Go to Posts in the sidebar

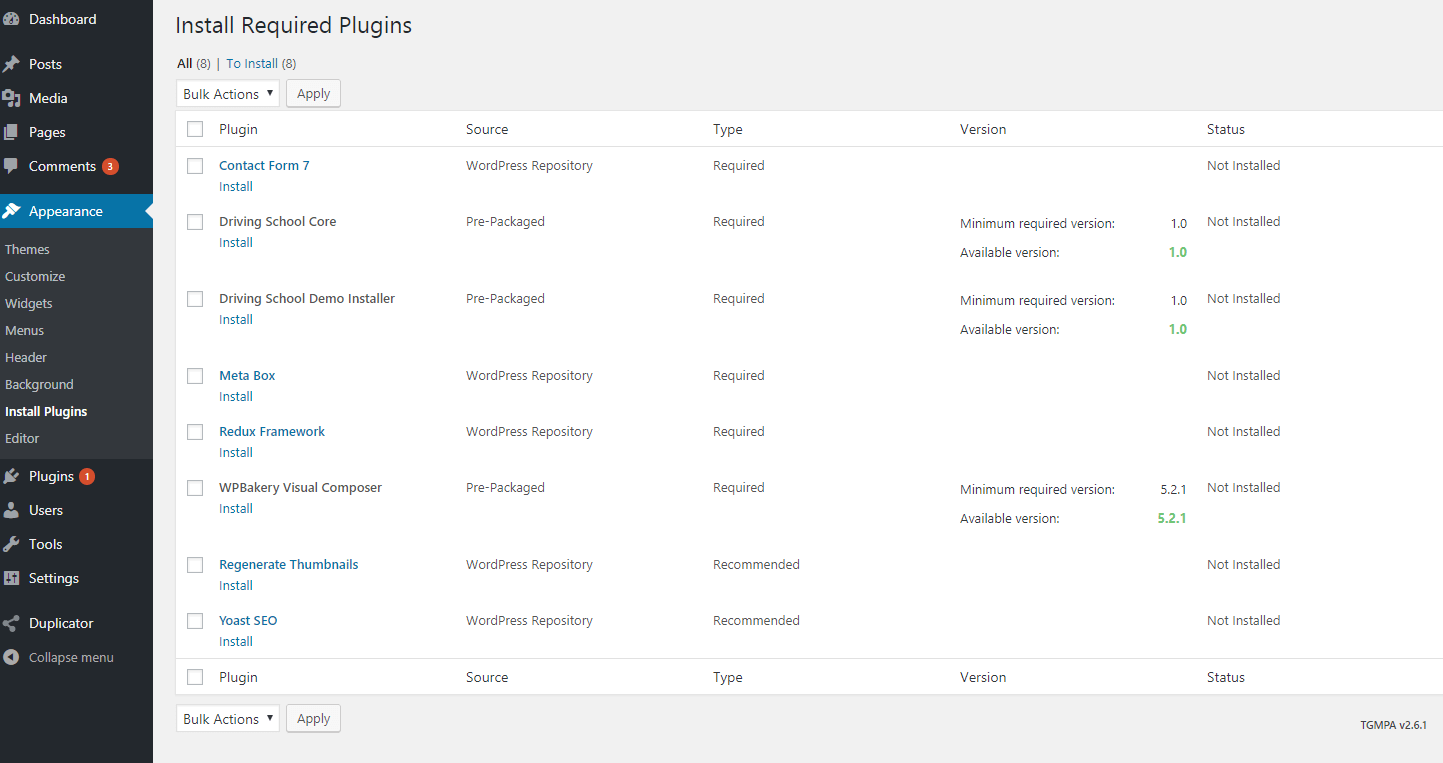(x=45, y=64)
